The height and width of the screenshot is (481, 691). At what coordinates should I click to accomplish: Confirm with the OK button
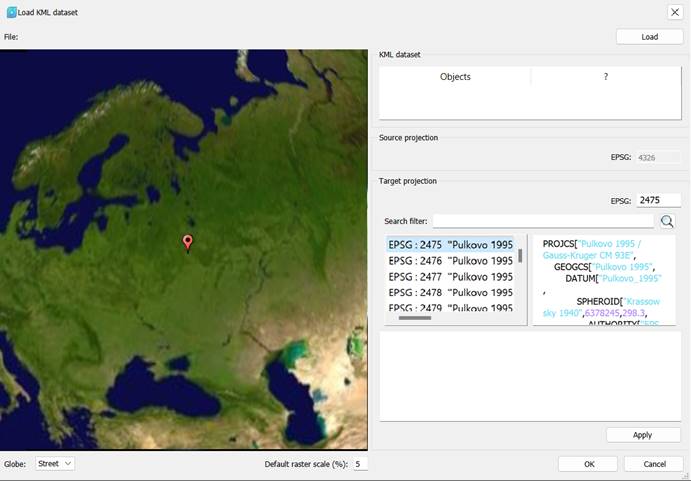(587, 464)
